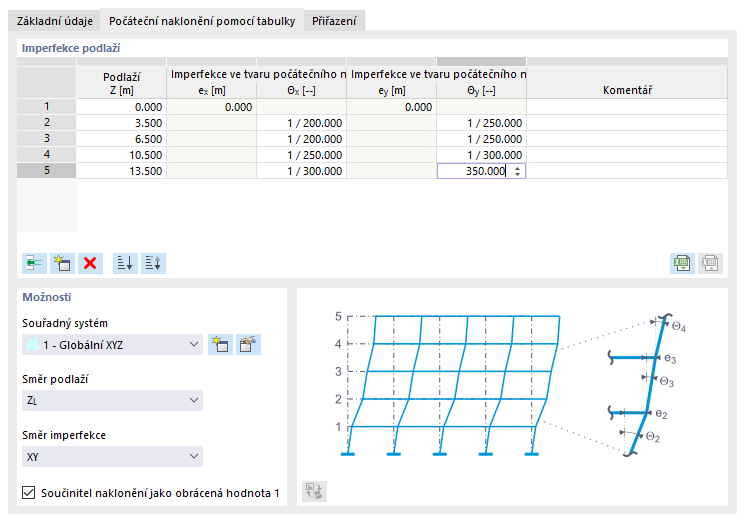Delete the selected row with red X

[91, 263]
